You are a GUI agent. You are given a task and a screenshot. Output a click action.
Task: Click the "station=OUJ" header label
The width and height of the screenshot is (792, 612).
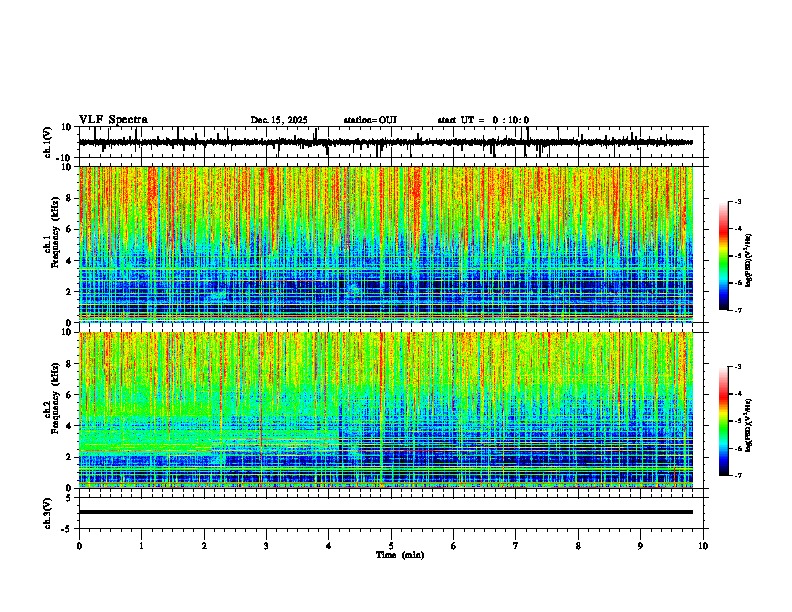370,120
